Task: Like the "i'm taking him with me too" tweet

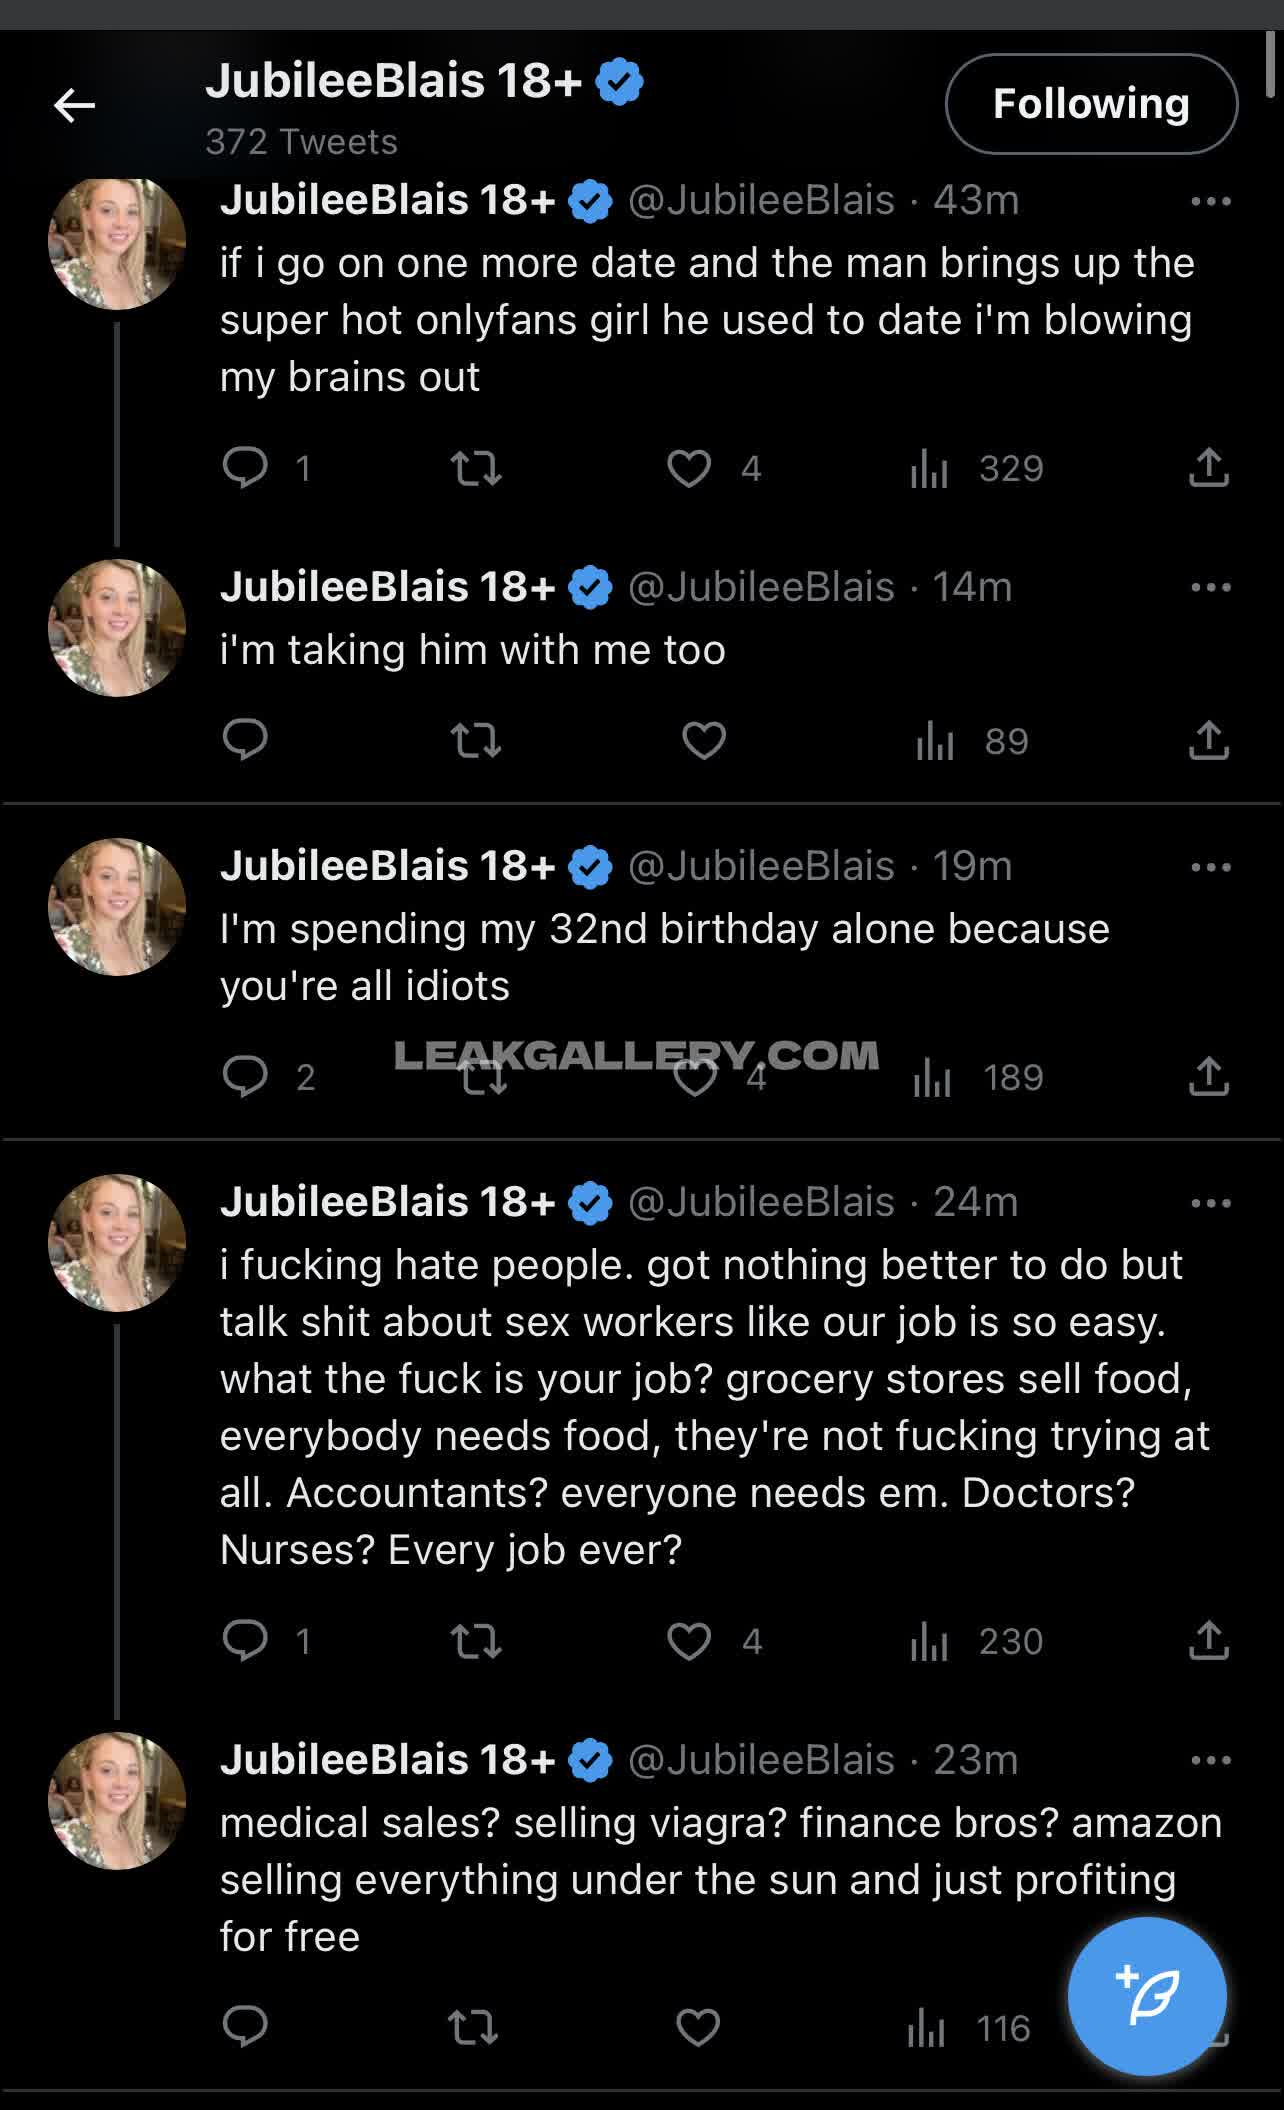Action: point(703,741)
